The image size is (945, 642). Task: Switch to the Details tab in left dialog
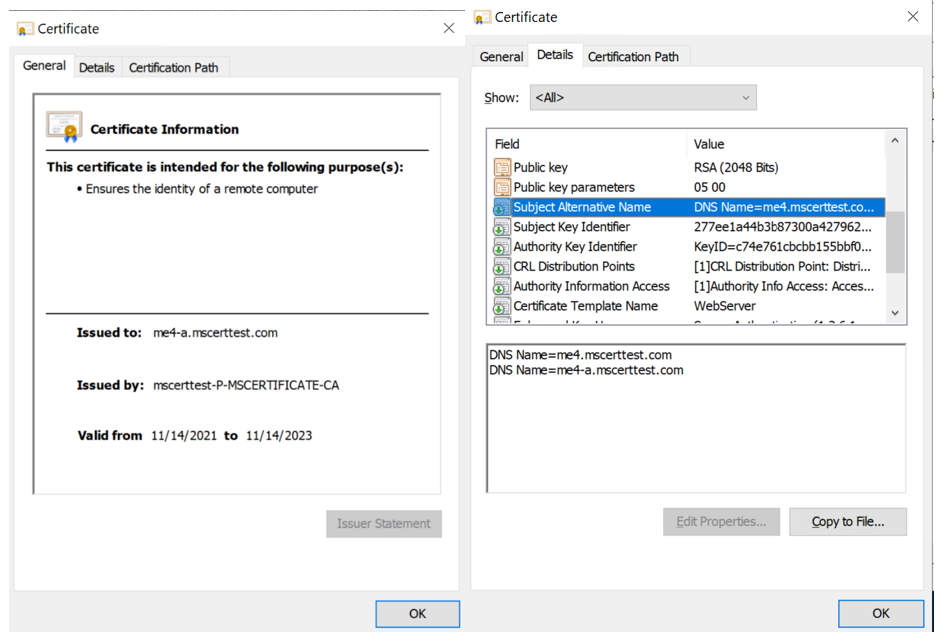[x=96, y=66]
